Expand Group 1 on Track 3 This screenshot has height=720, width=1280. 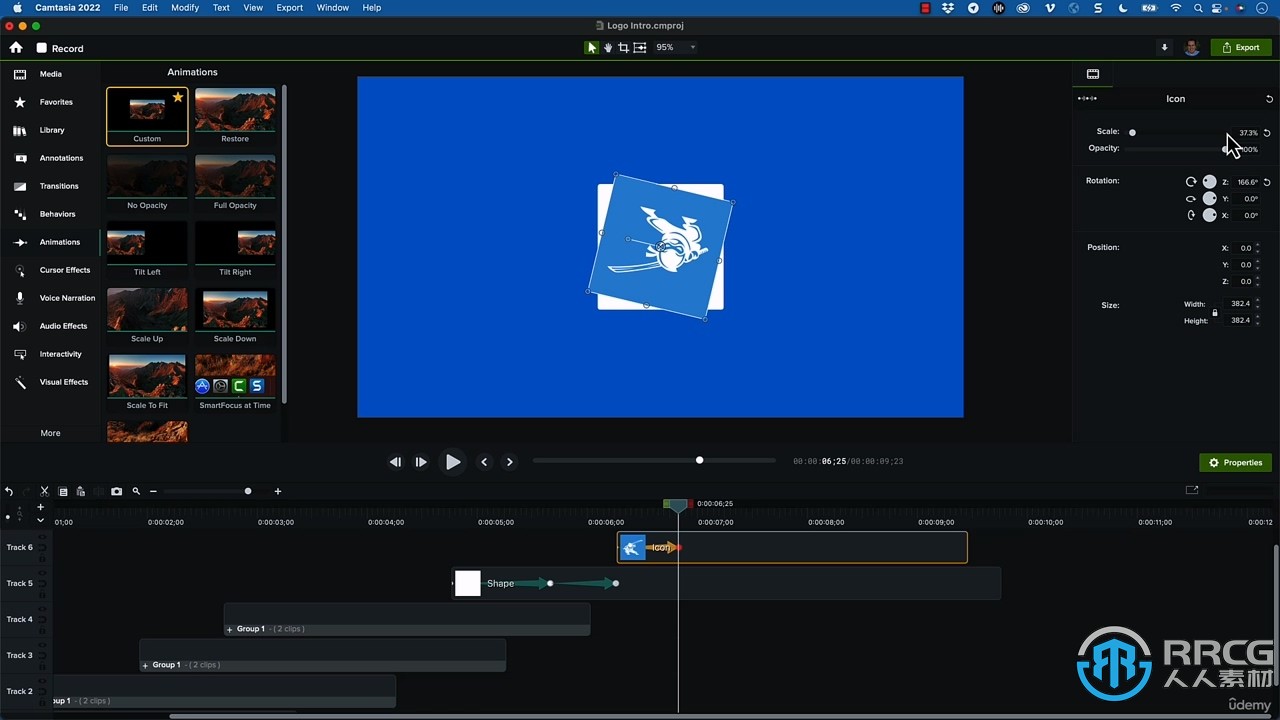(146, 665)
